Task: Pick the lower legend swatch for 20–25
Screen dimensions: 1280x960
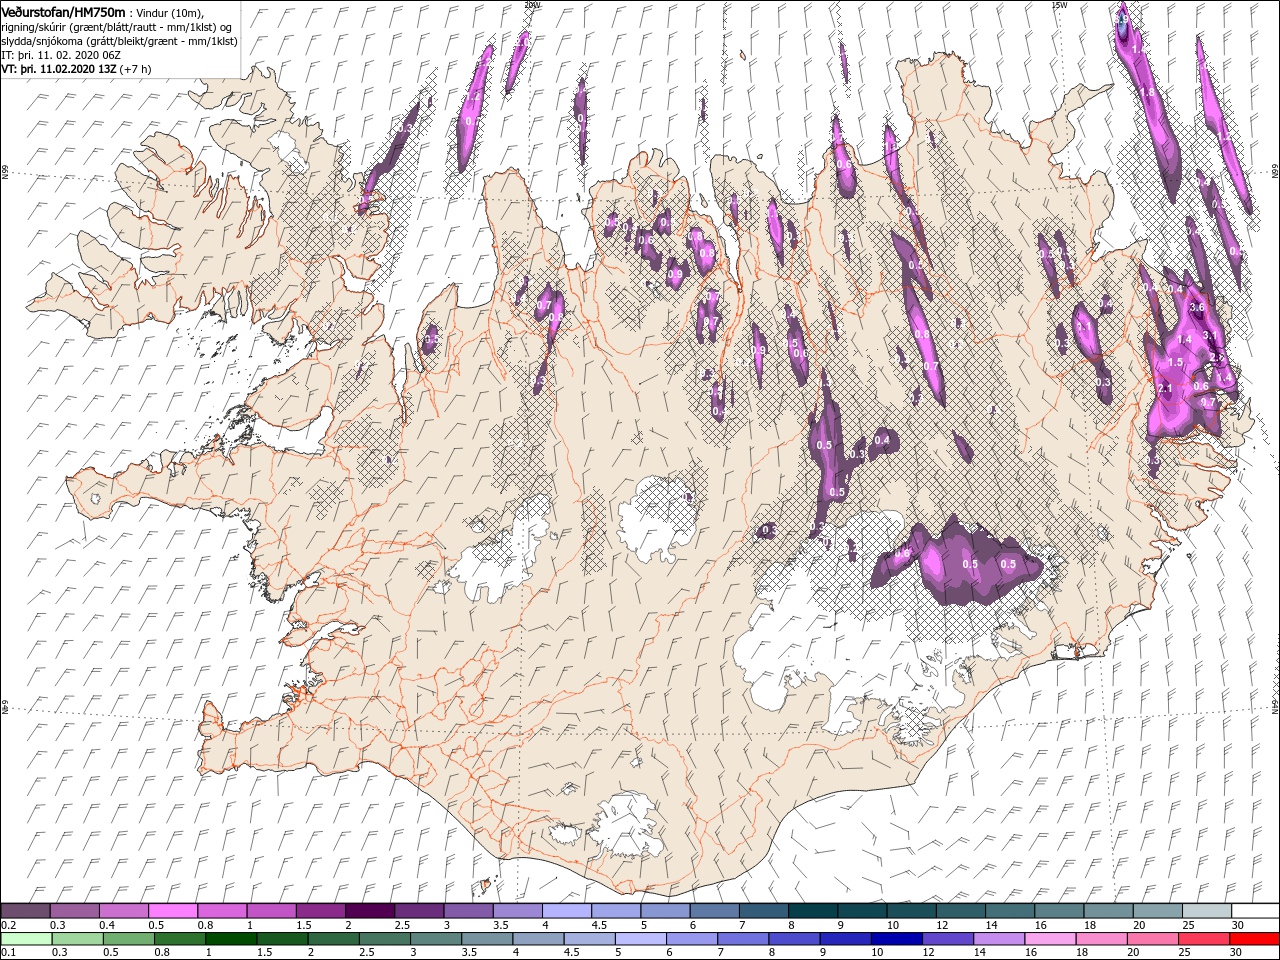Action: click(x=1151, y=939)
